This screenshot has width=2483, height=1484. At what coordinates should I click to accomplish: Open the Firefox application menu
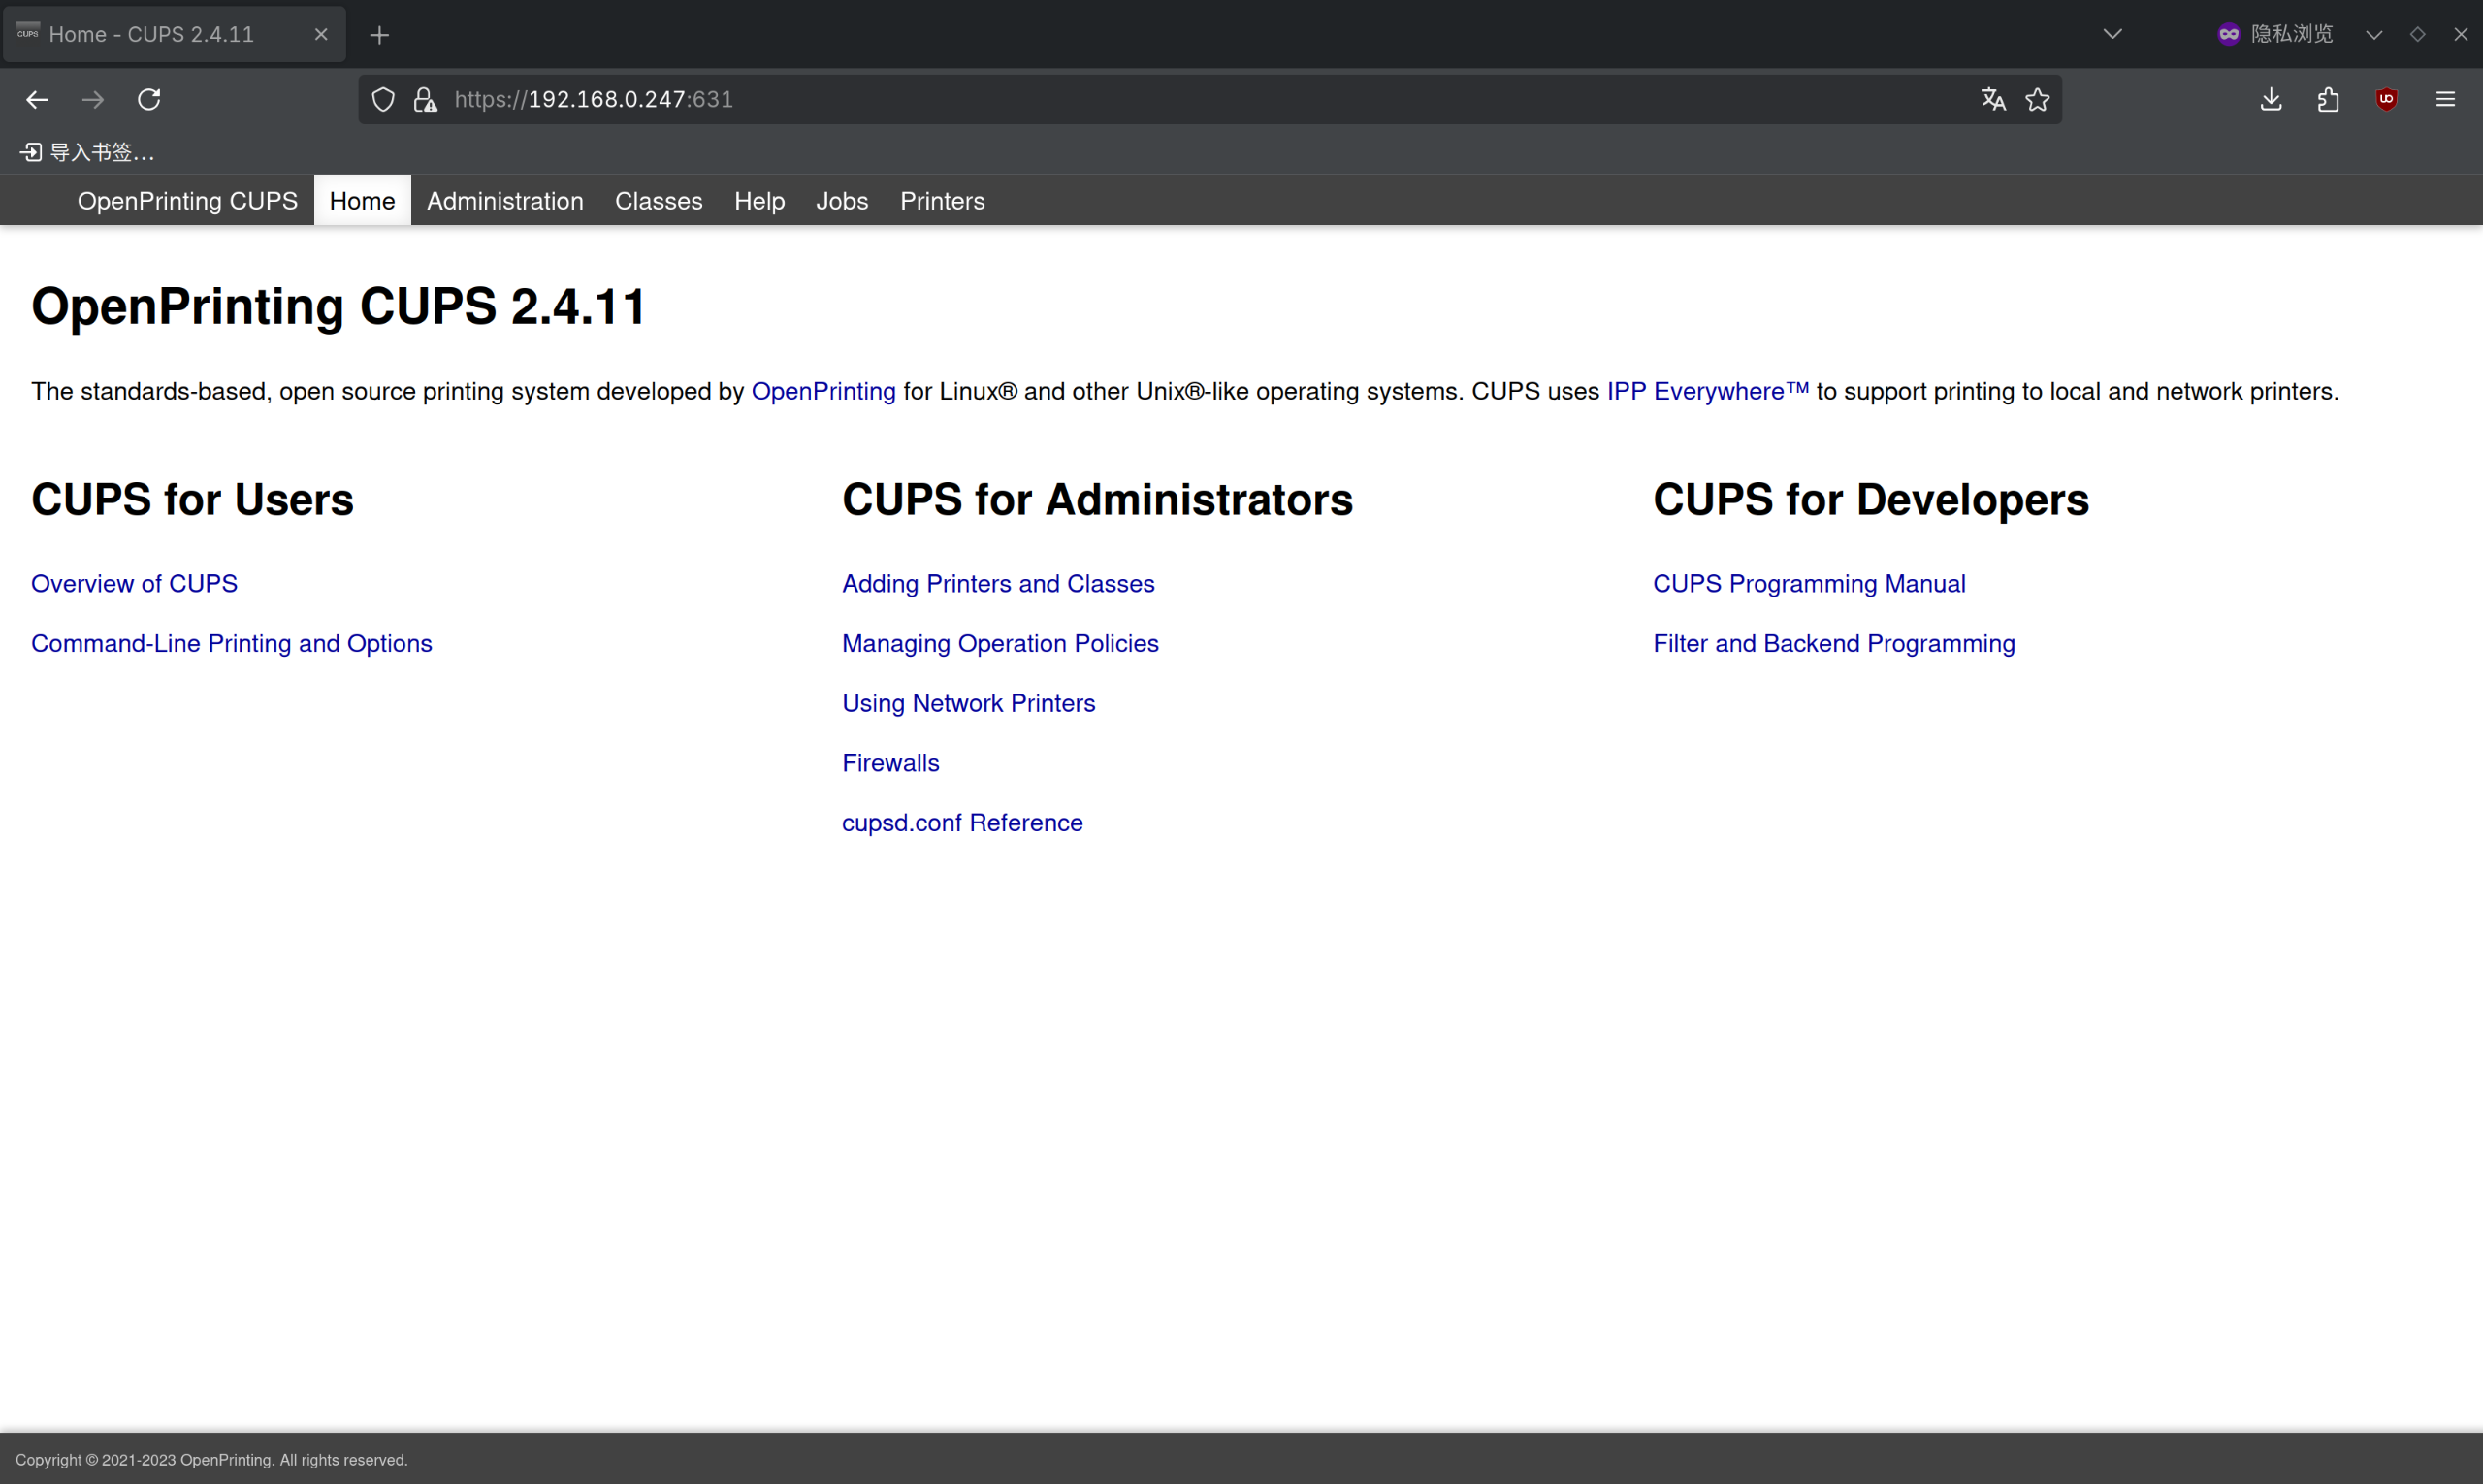point(2445,99)
